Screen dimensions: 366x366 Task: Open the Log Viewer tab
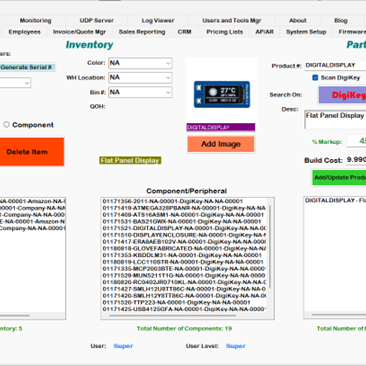point(158,20)
